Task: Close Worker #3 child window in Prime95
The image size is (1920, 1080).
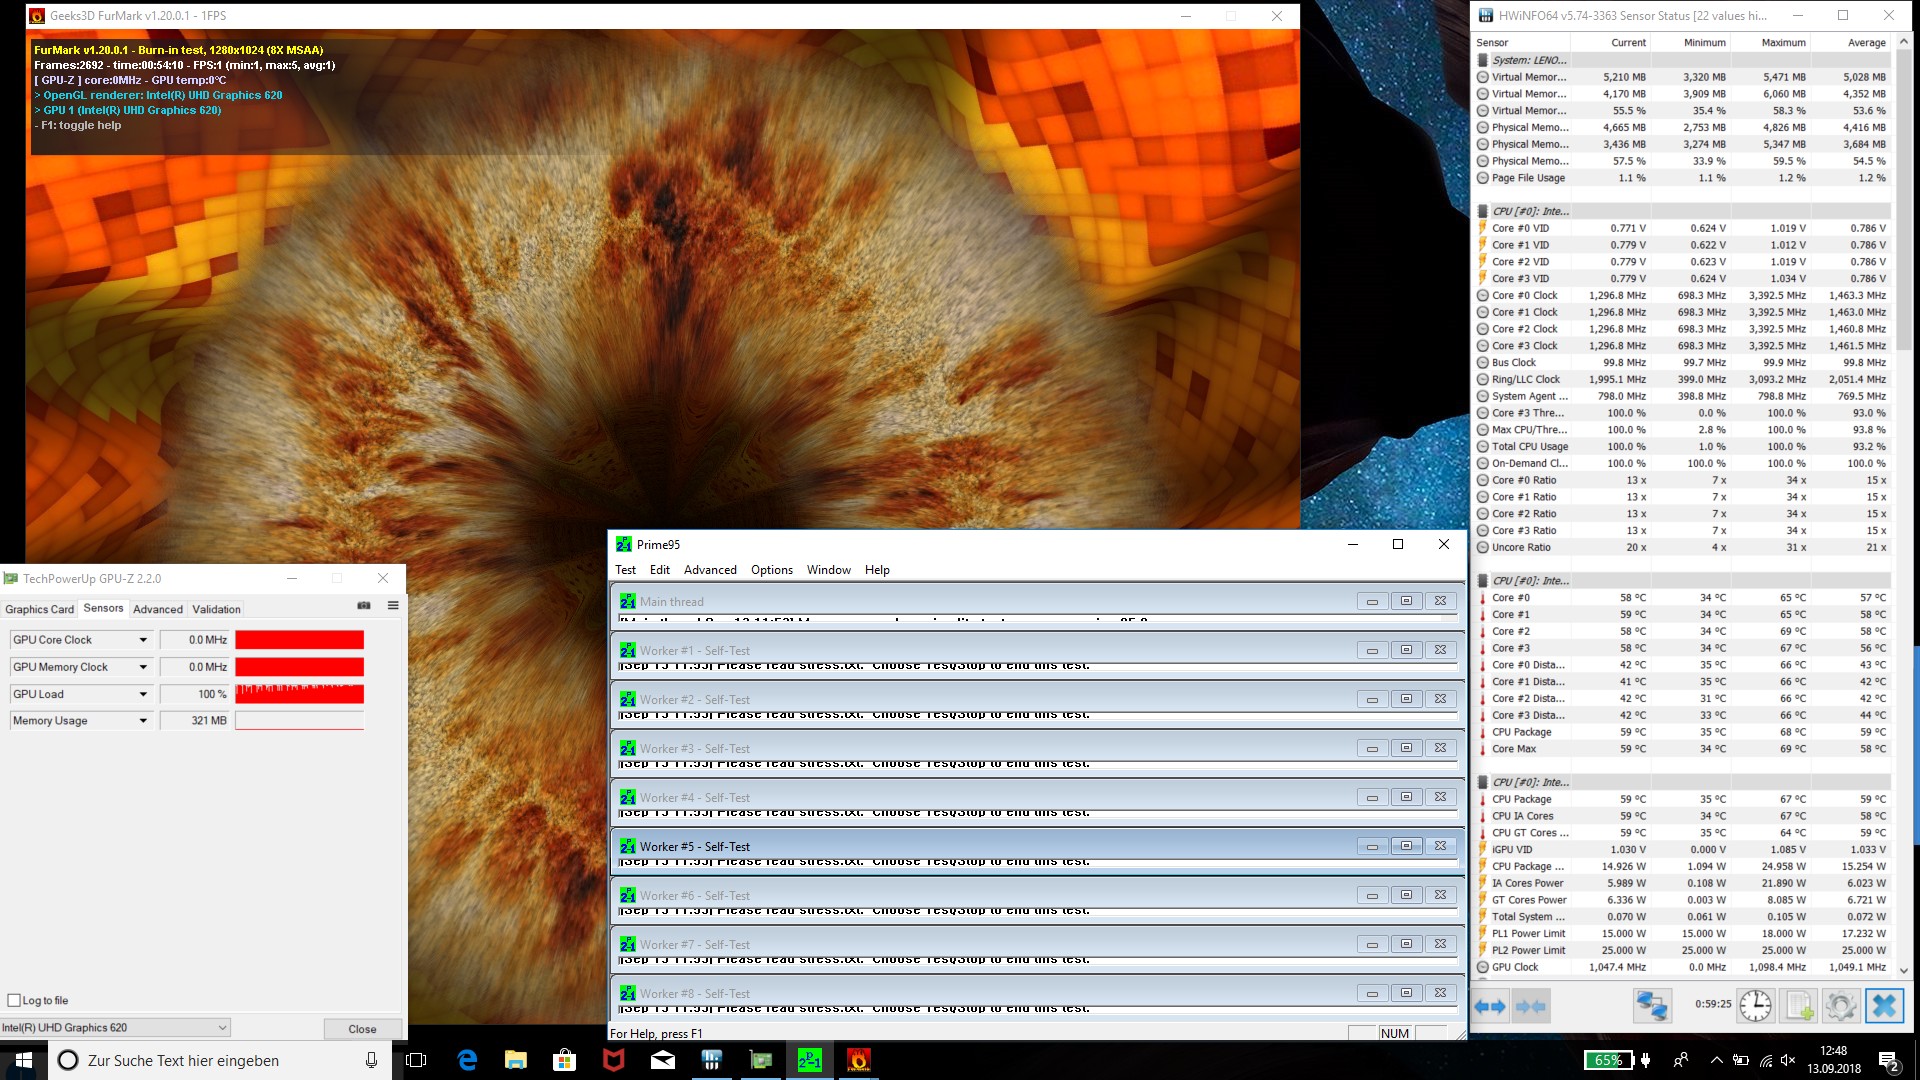Action: point(1440,748)
